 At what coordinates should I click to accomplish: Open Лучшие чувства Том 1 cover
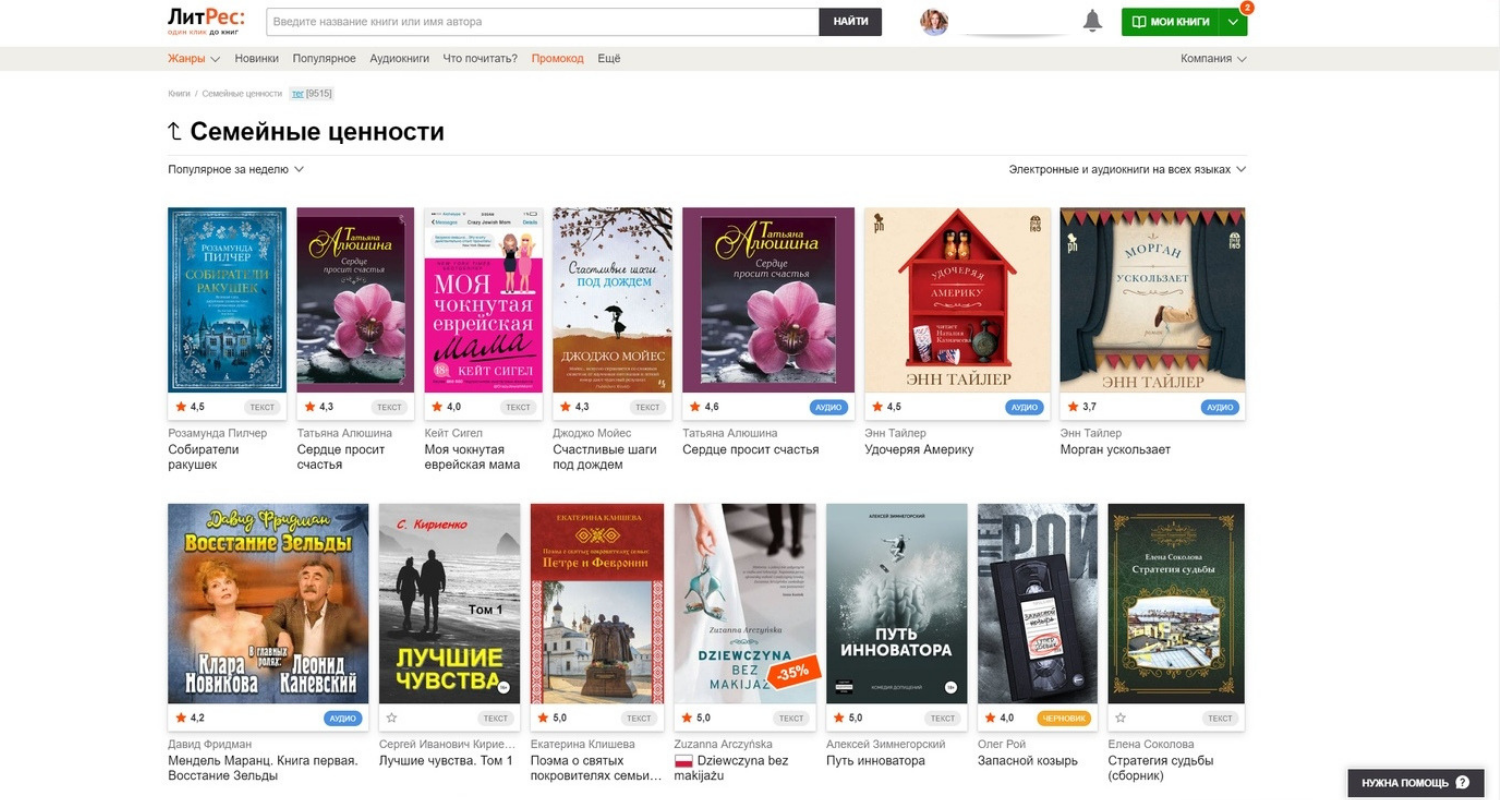coord(449,603)
